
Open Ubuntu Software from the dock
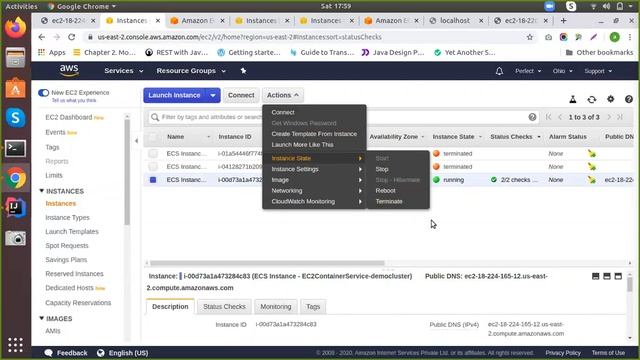click(x=16, y=88)
